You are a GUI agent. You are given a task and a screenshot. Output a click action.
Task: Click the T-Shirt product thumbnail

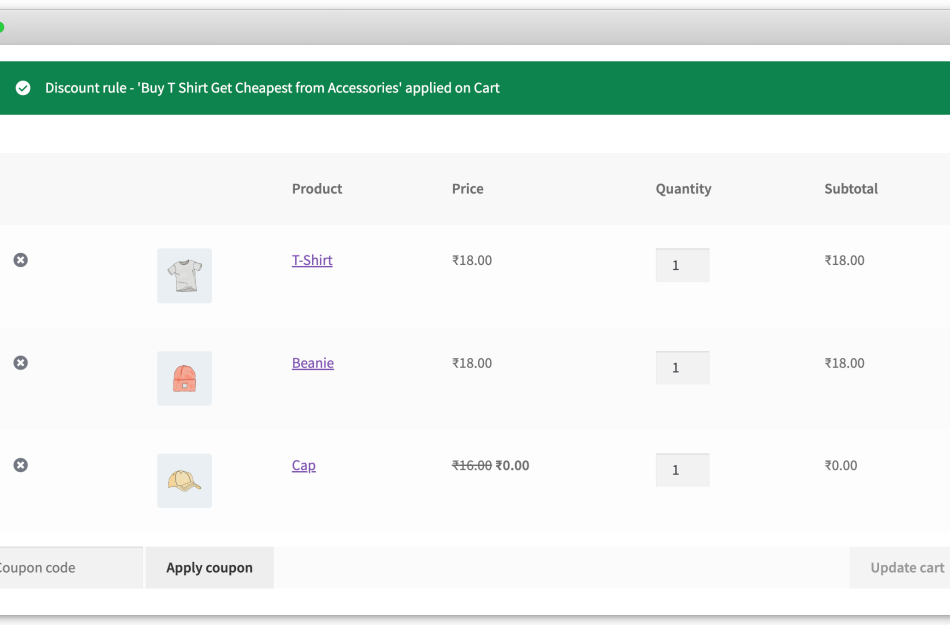click(184, 275)
